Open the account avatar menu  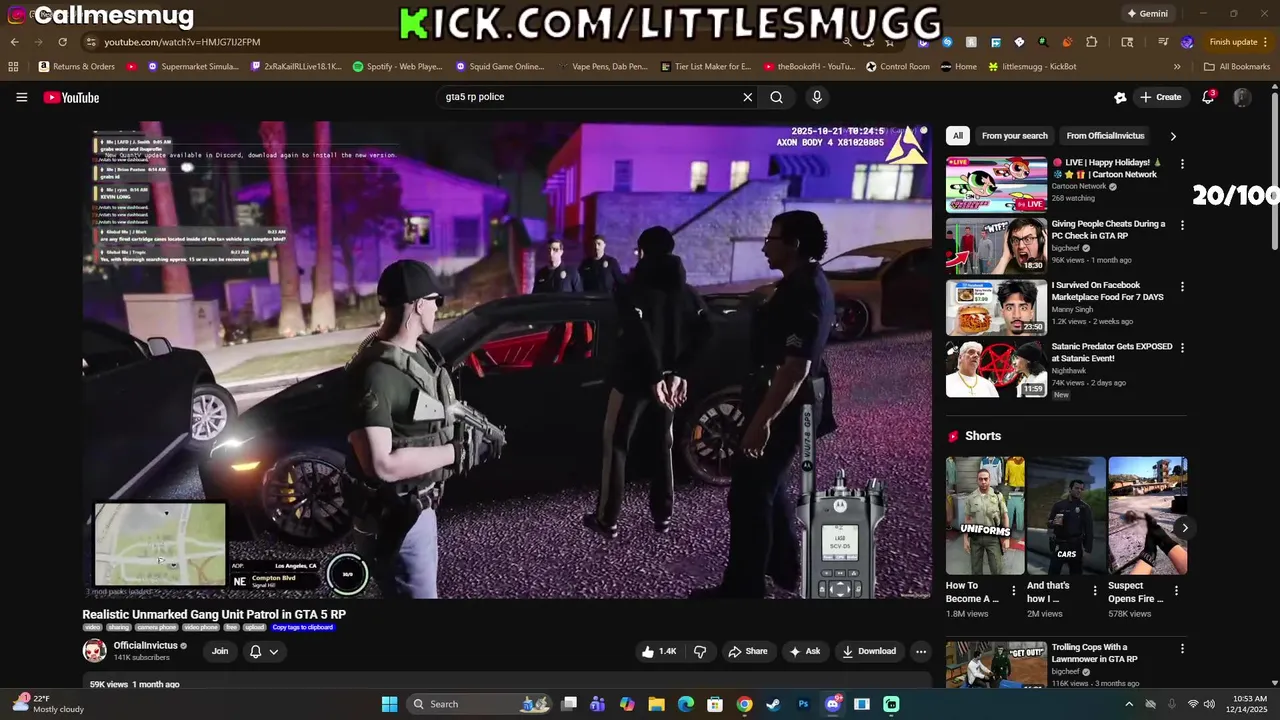point(1242,97)
